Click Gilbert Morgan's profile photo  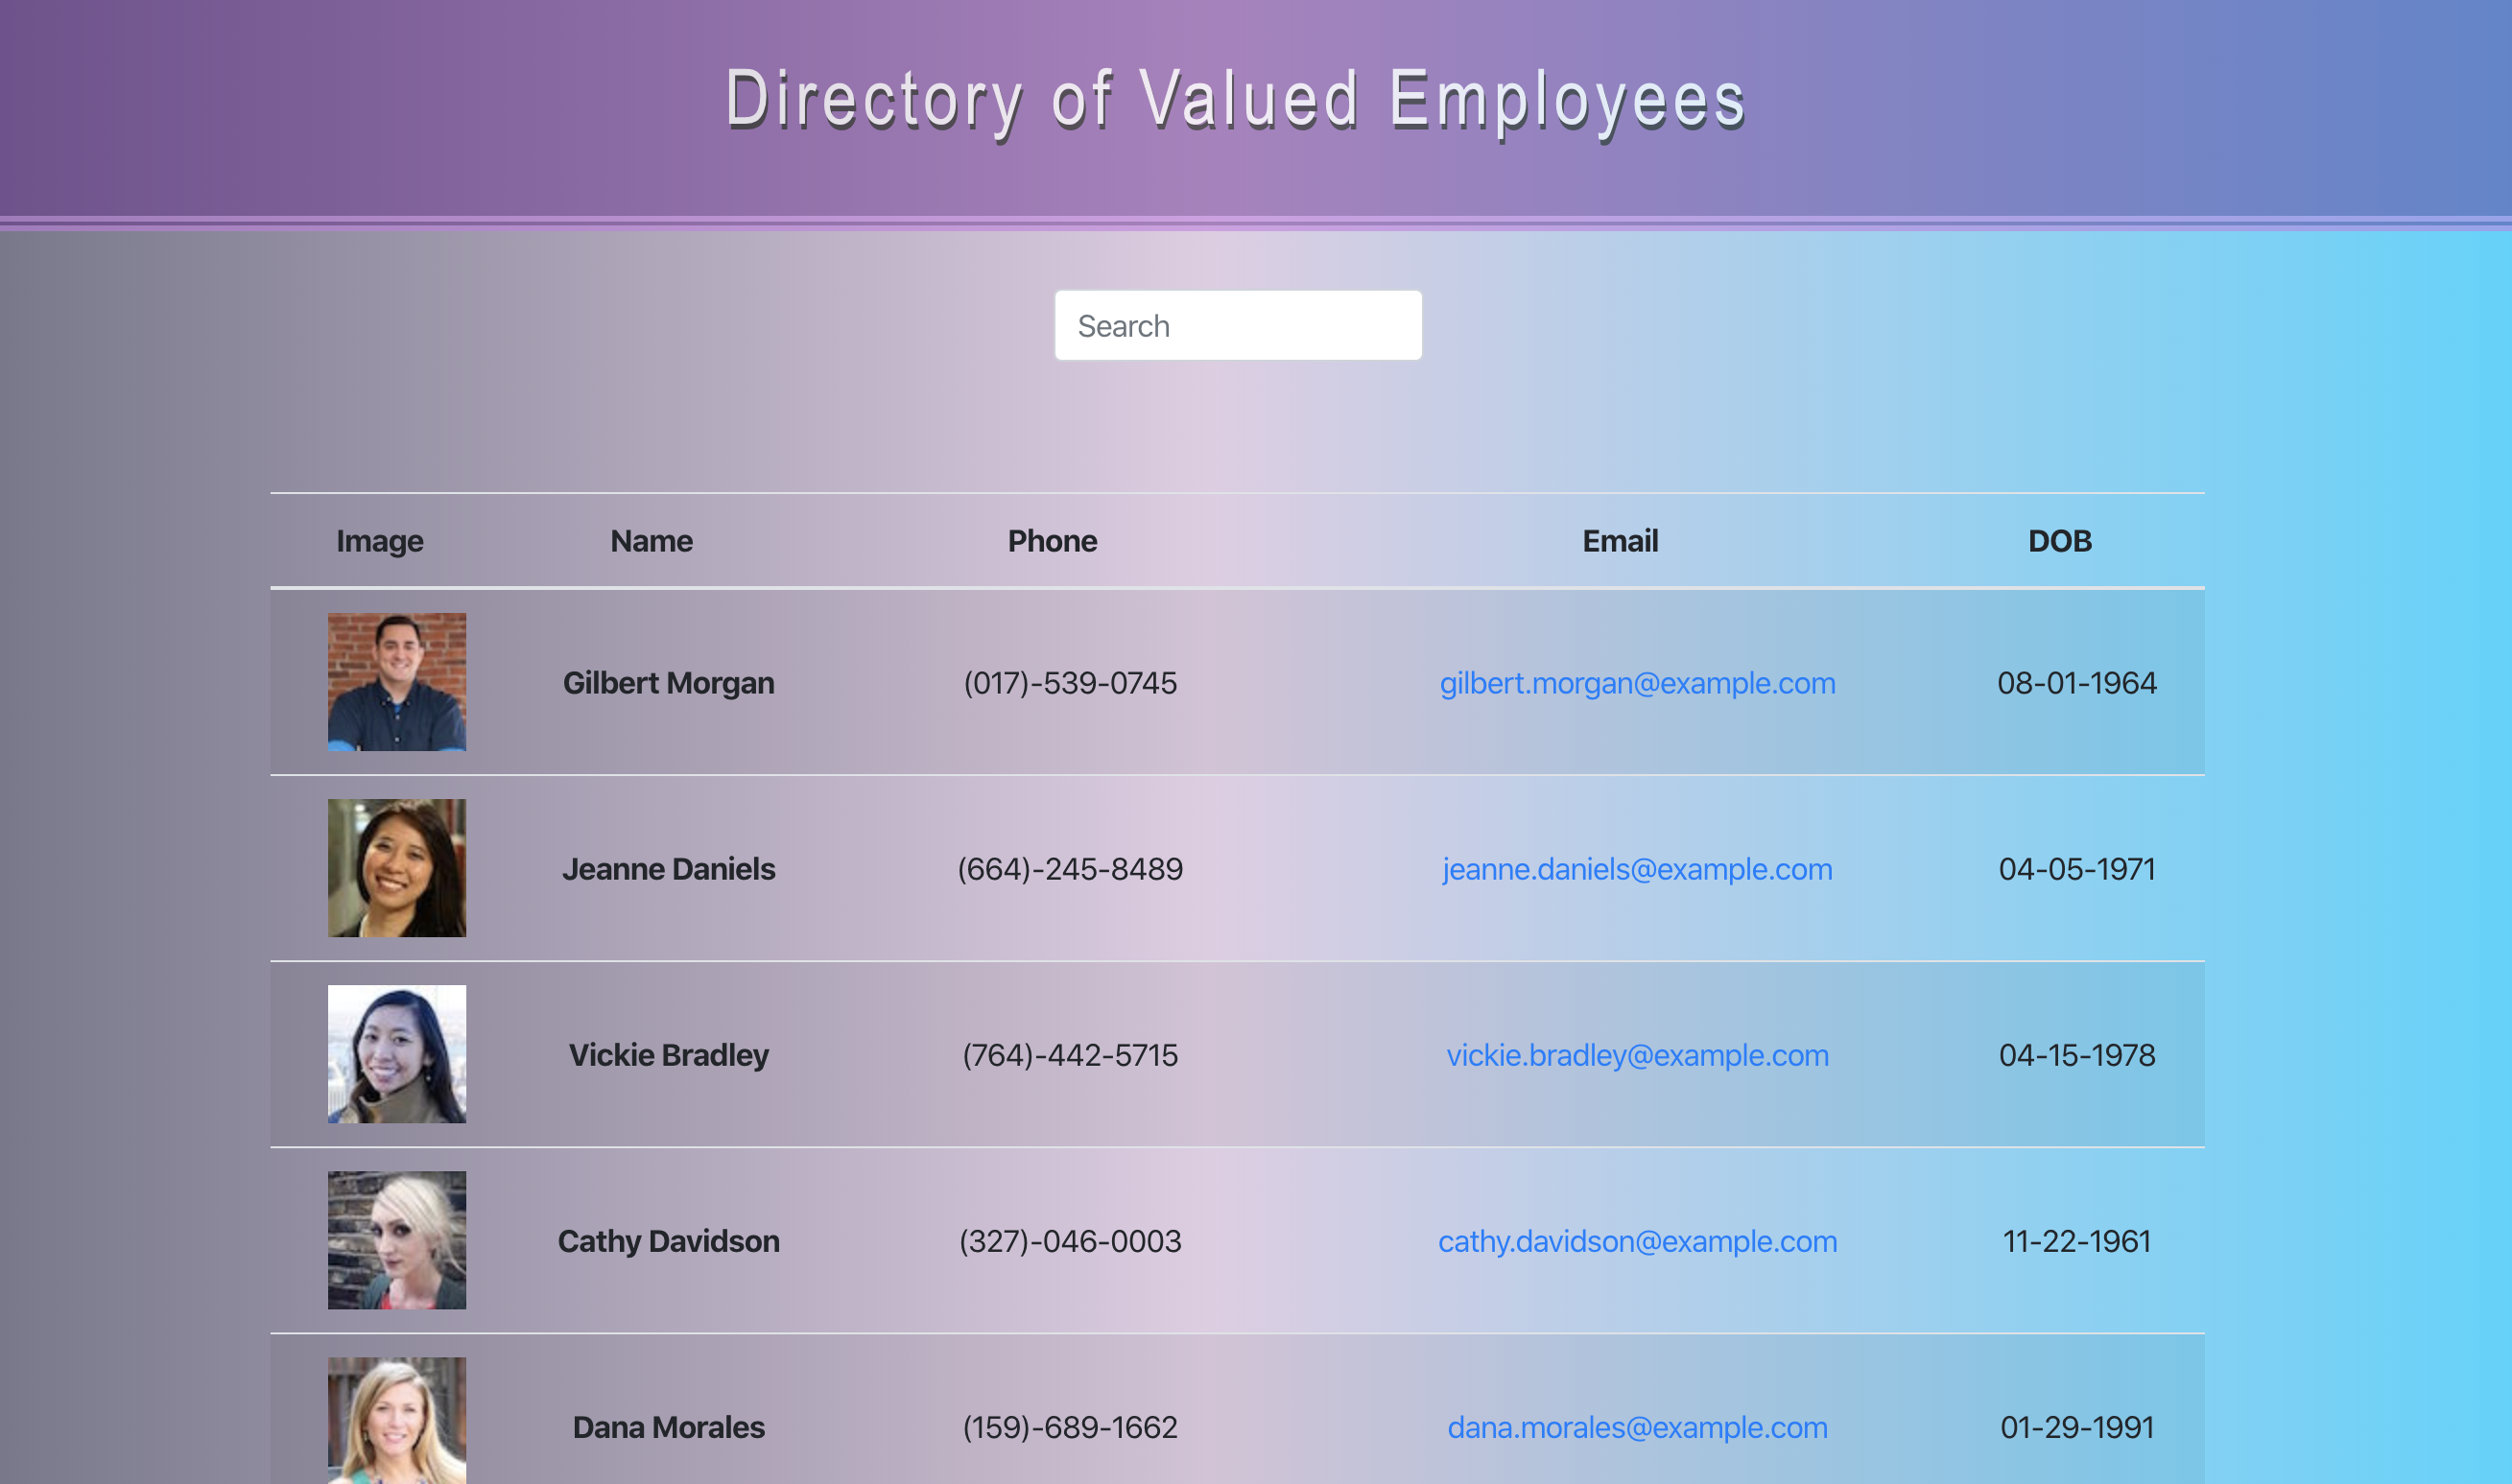(x=397, y=682)
